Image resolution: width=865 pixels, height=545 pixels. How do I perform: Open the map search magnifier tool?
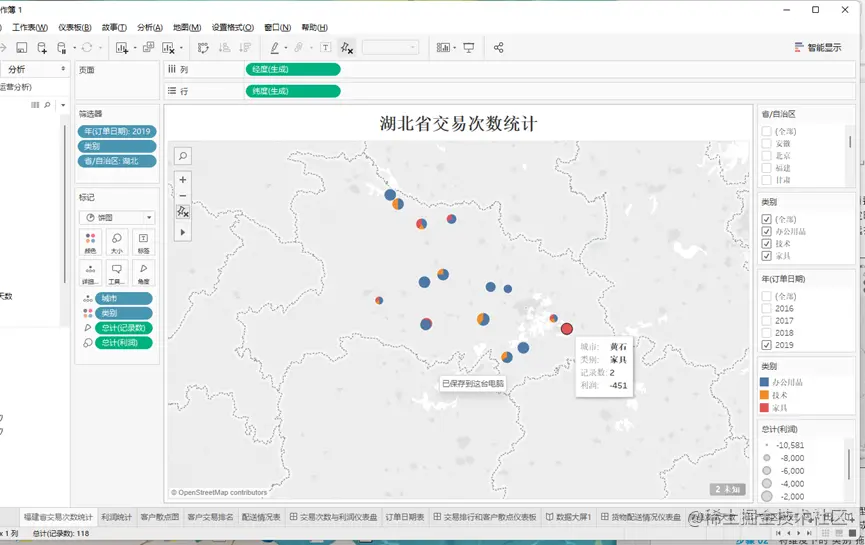pos(183,156)
